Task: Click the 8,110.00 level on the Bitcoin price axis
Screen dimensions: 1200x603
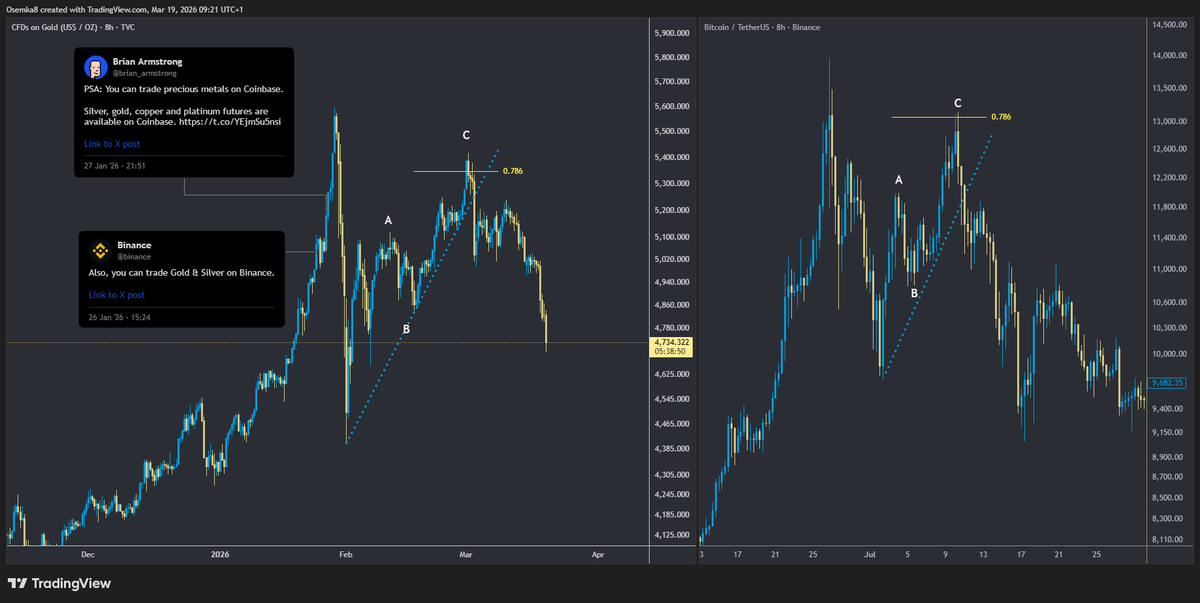Action: pos(1168,540)
